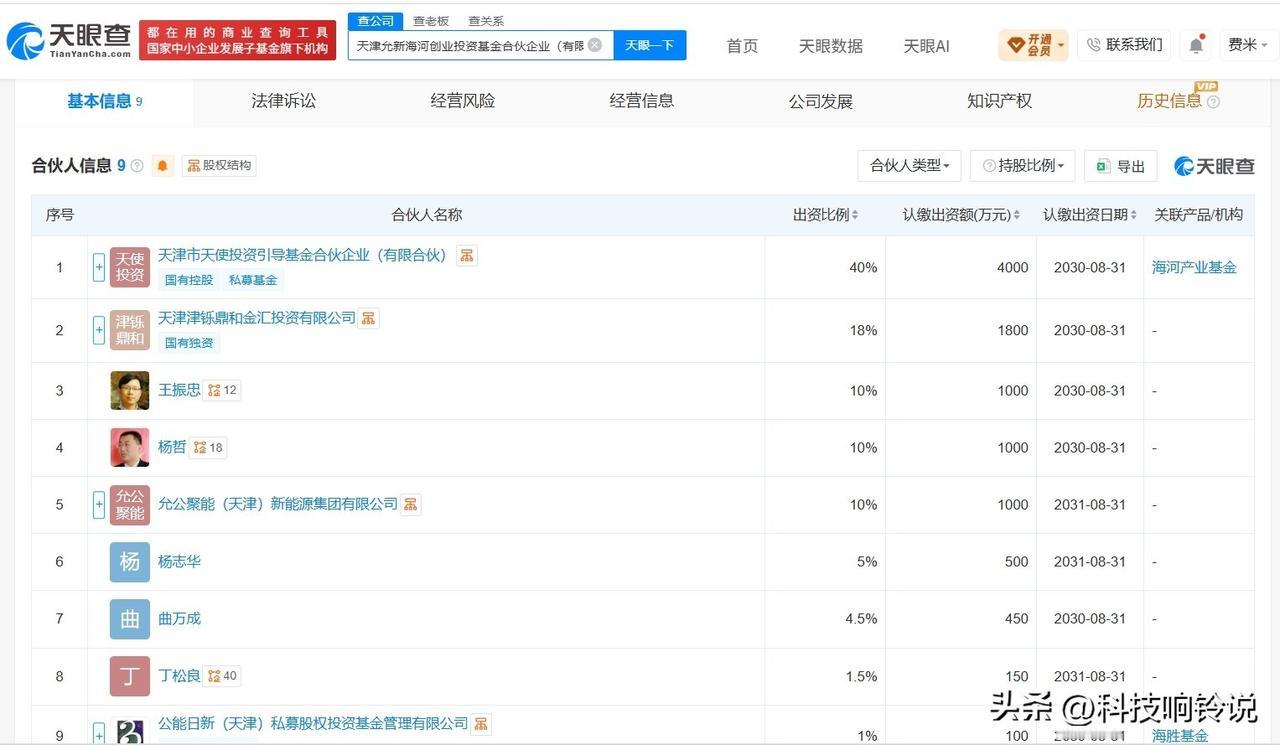Open 天眼数据 in the top navigation
The width and height of the screenshot is (1280, 745).
830,46
